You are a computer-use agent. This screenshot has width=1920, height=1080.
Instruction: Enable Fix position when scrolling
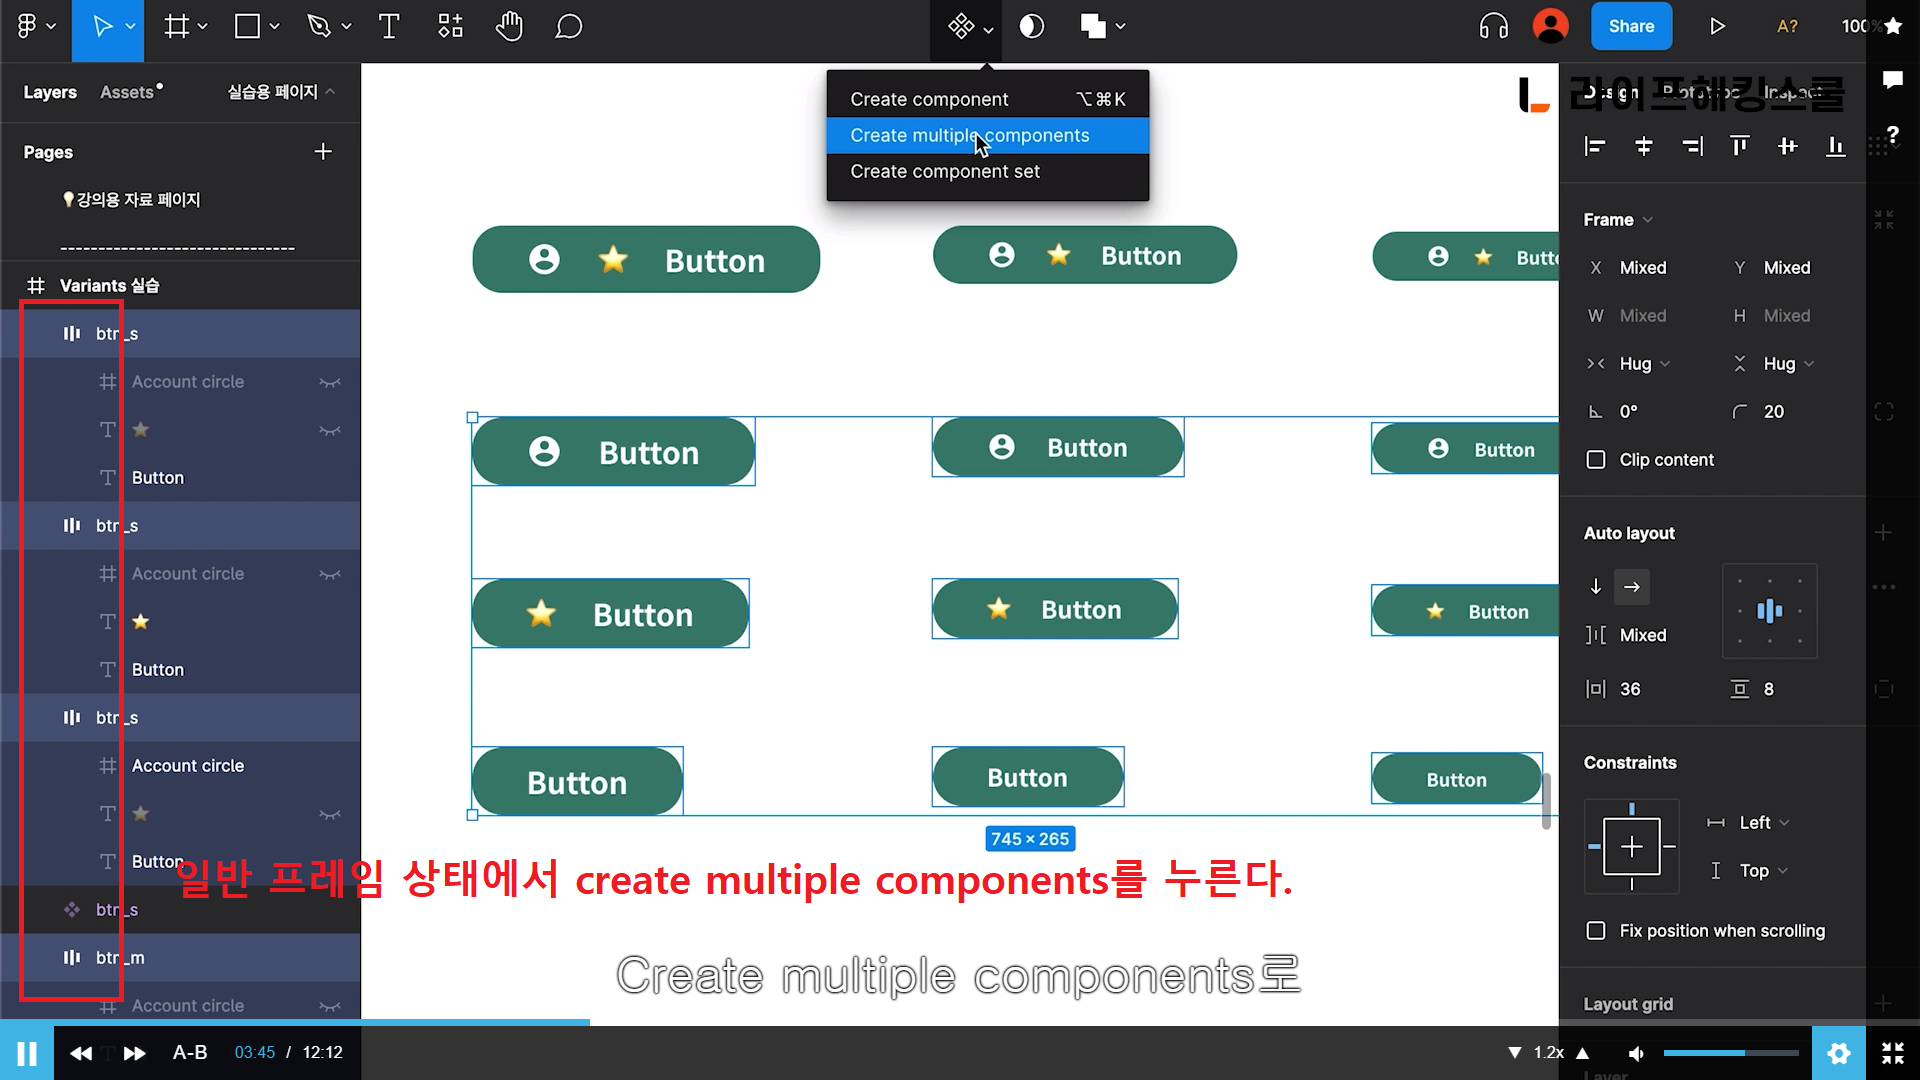point(1596,931)
